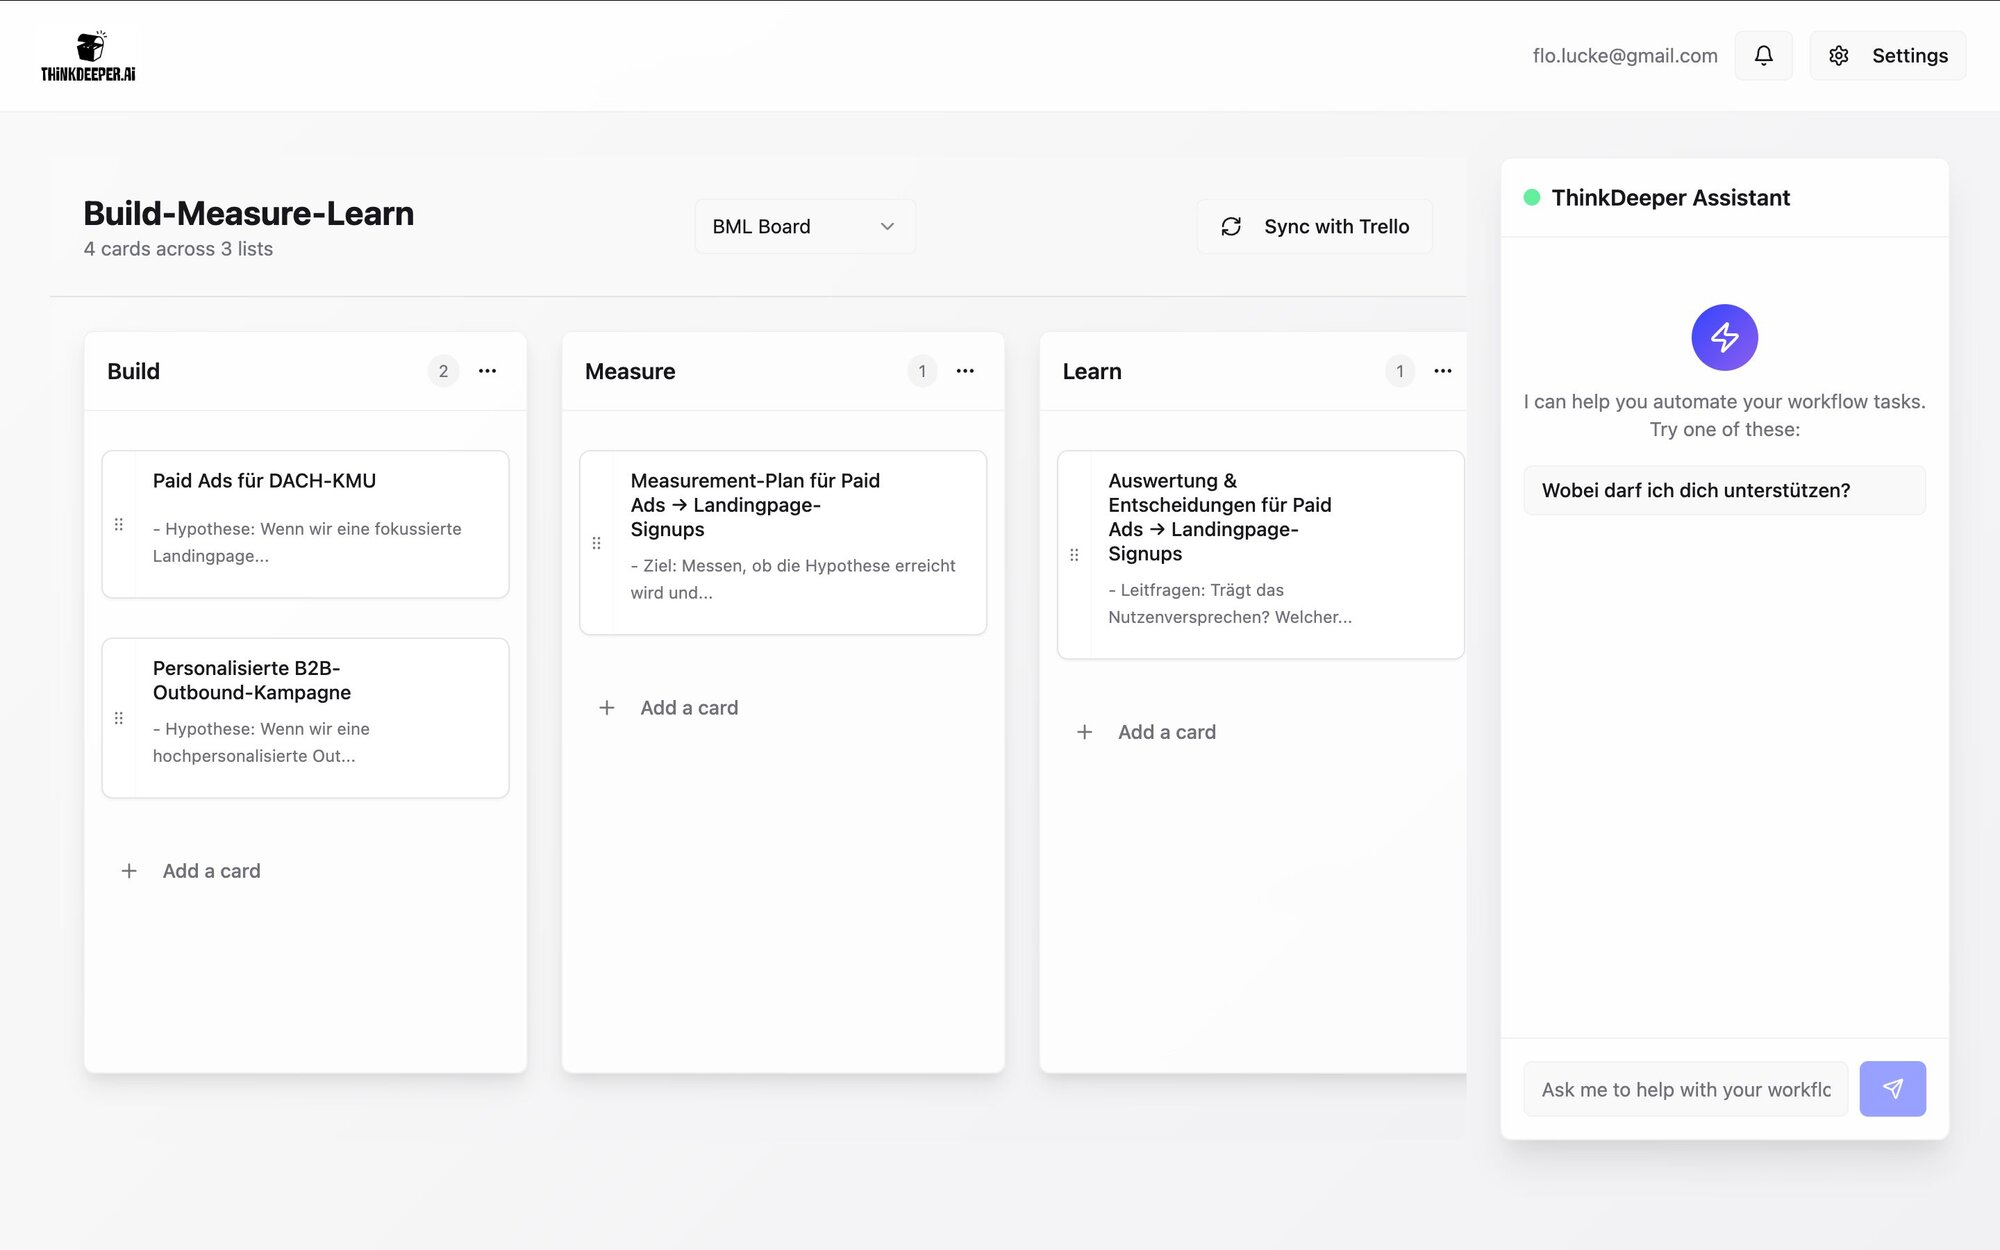
Task: Open the notifications bell
Action: coord(1763,56)
